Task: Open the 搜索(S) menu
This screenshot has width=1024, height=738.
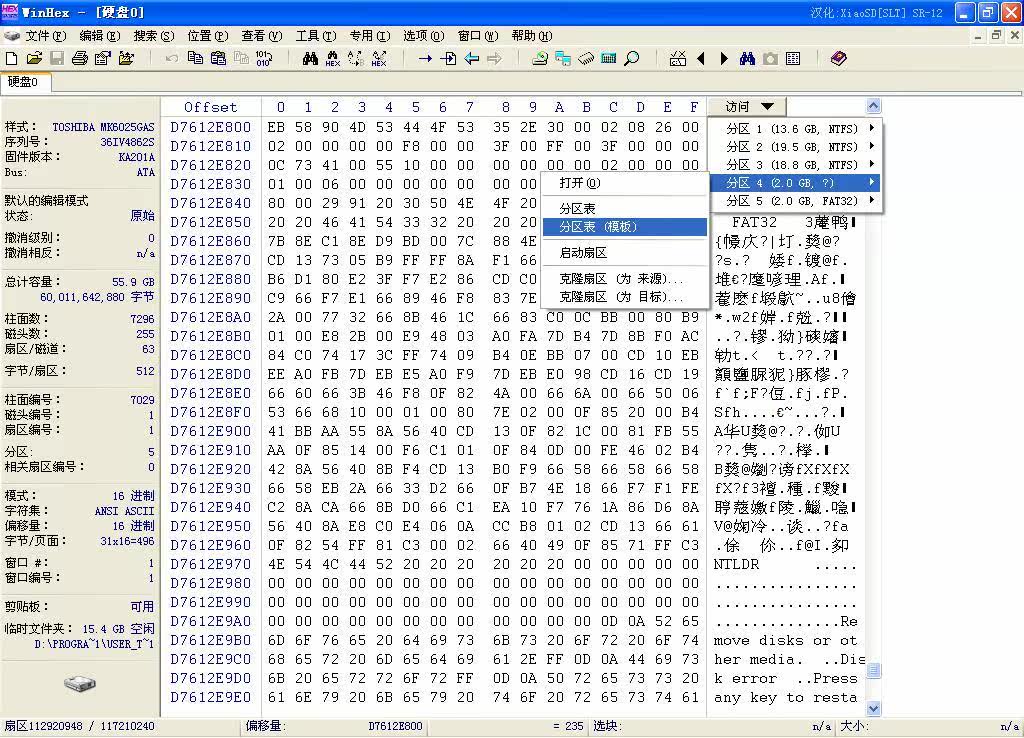Action: pyautogui.click(x=154, y=36)
